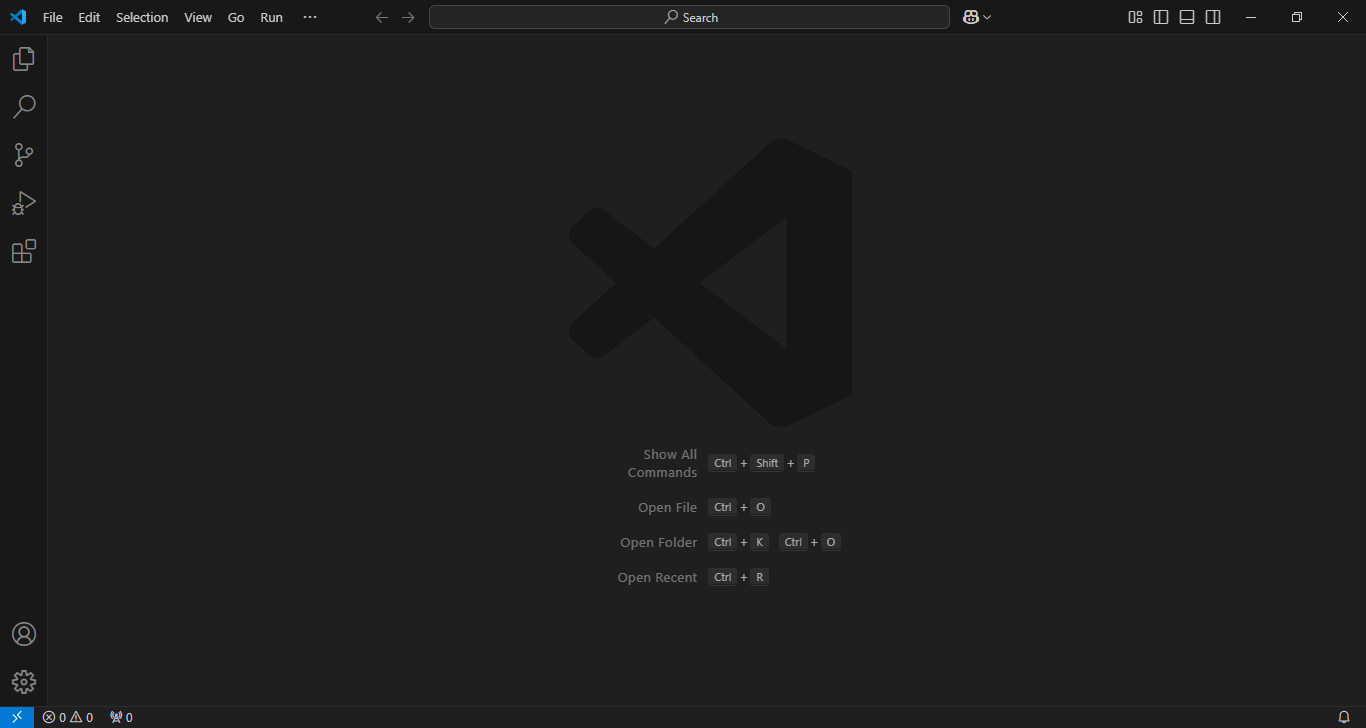This screenshot has height=728, width=1366.
Task: Click the remote window indicator in status bar
Action: [x=17, y=717]
